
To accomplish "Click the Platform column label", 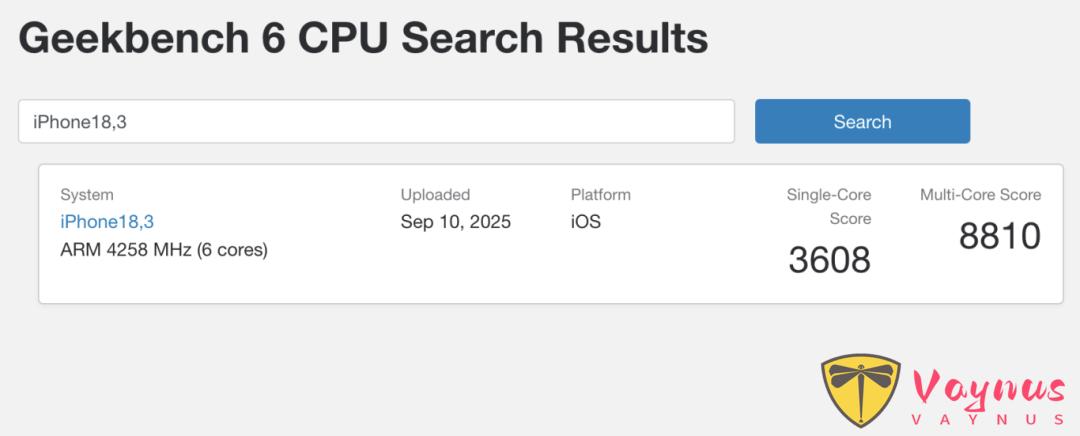I will [x=600, y=195].
